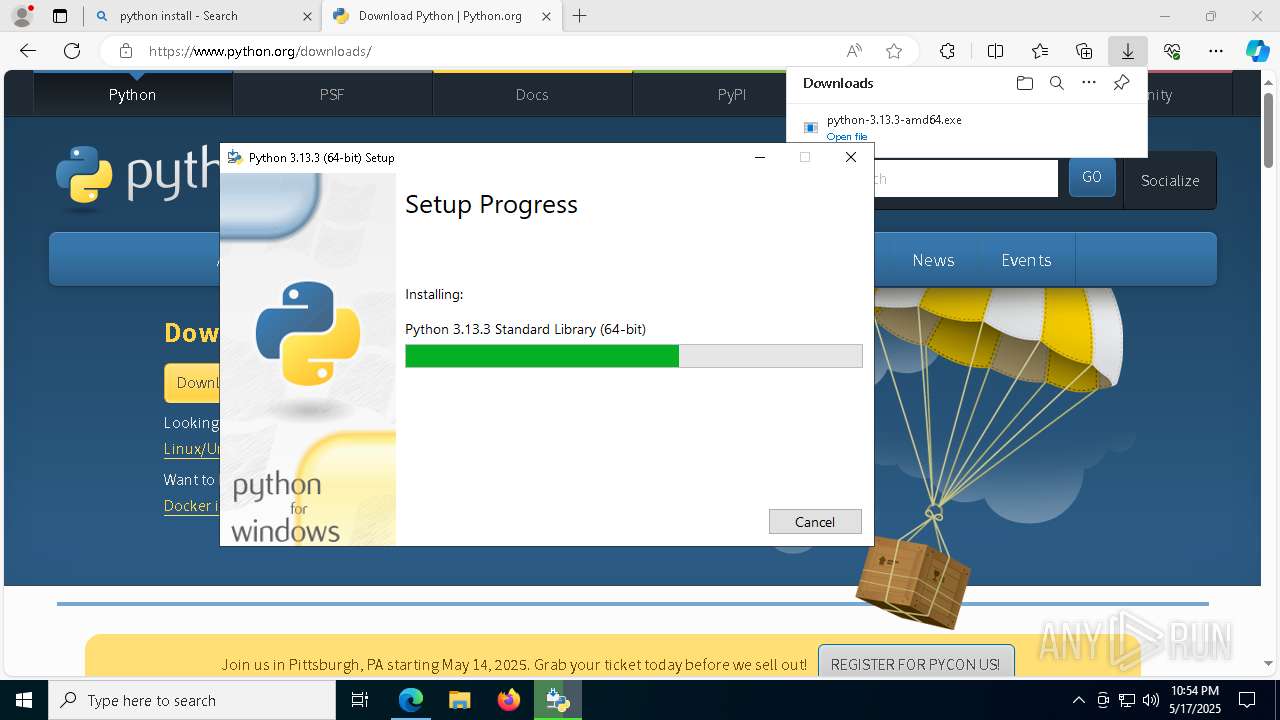1280x720 pixels.
Task: Open the Socialize menu
Action: 1170,180
